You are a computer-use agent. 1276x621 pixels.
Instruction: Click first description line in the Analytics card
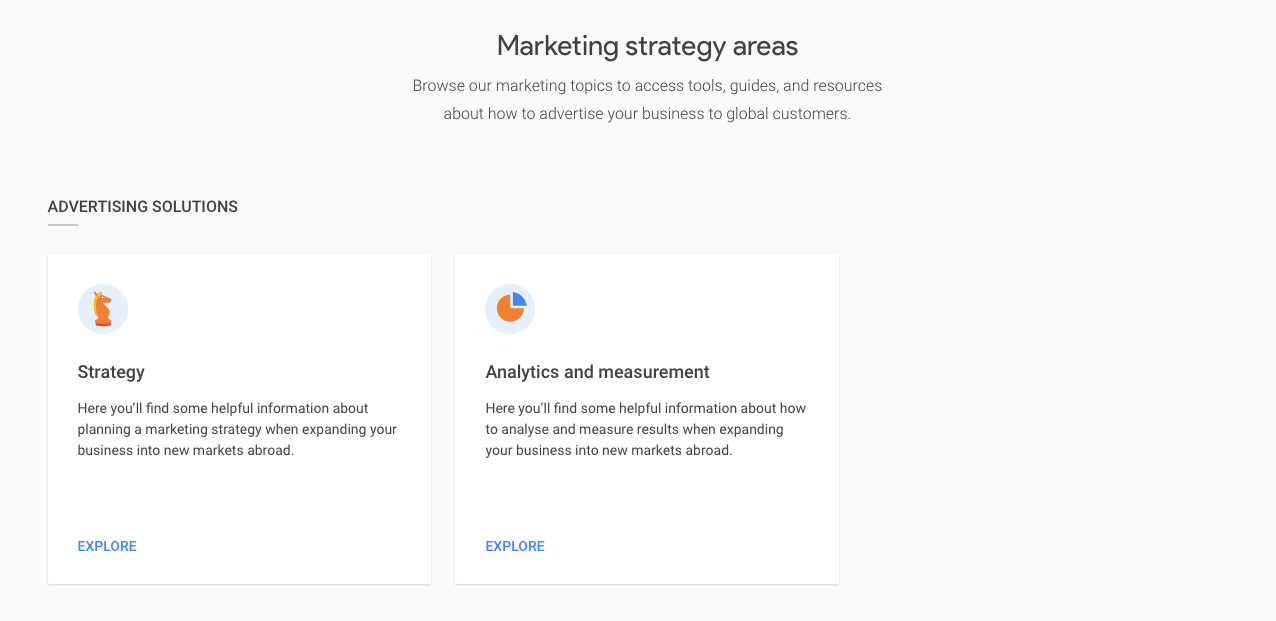pos(645,408)
